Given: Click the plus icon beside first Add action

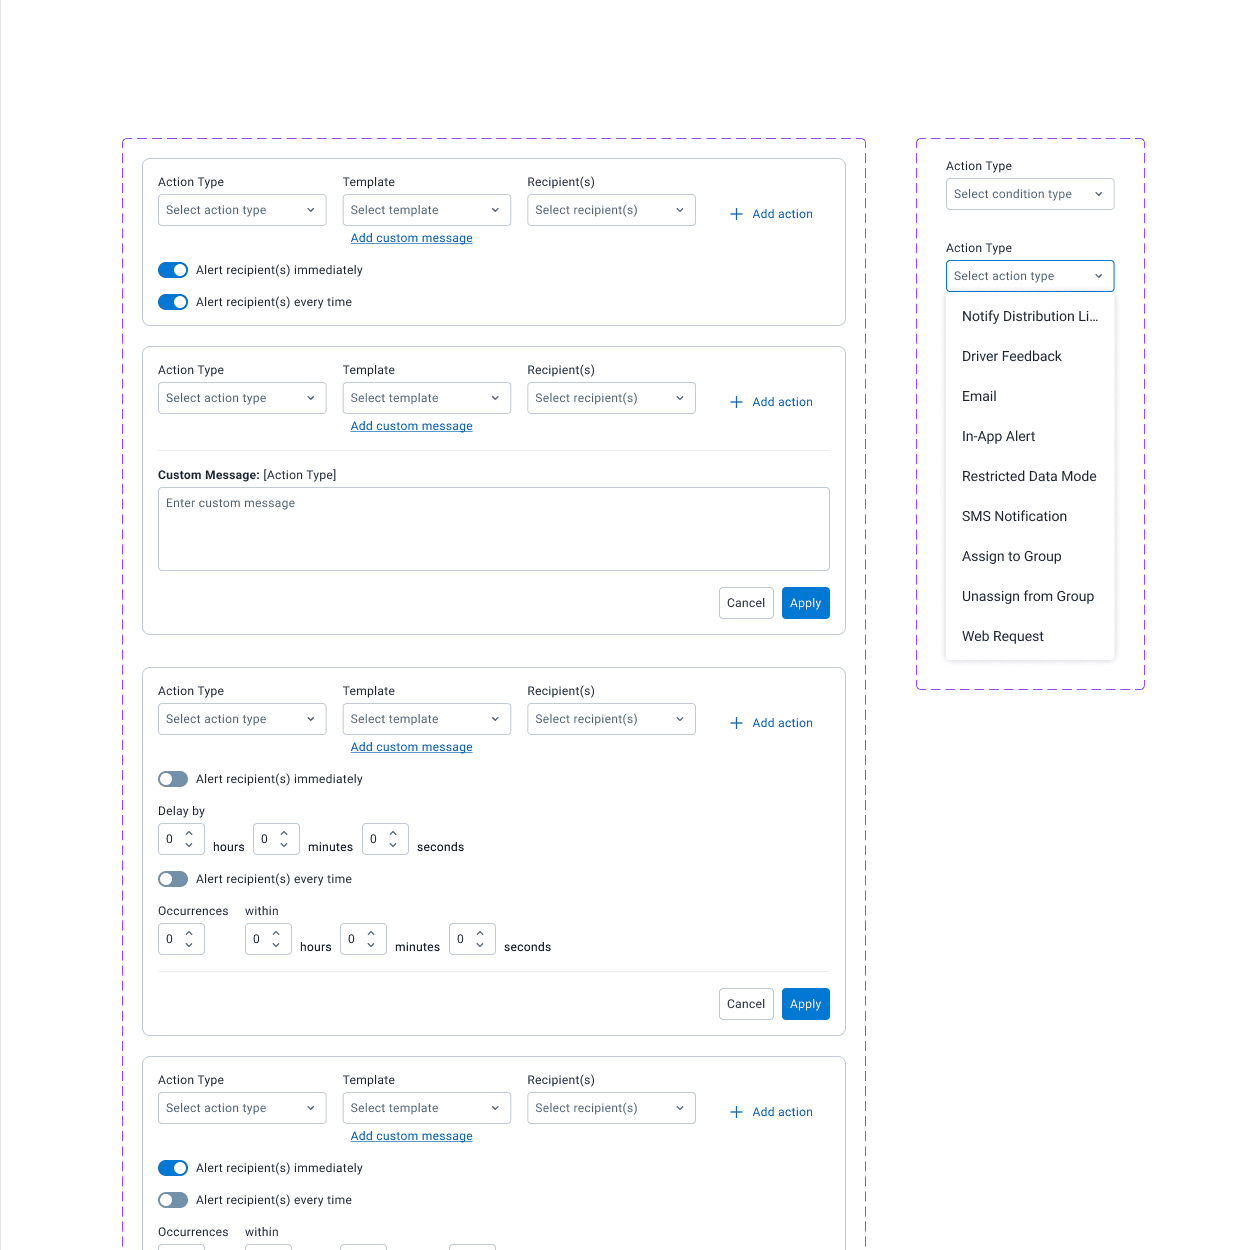Looking at the screenshot, I should [x=736, y=214].
